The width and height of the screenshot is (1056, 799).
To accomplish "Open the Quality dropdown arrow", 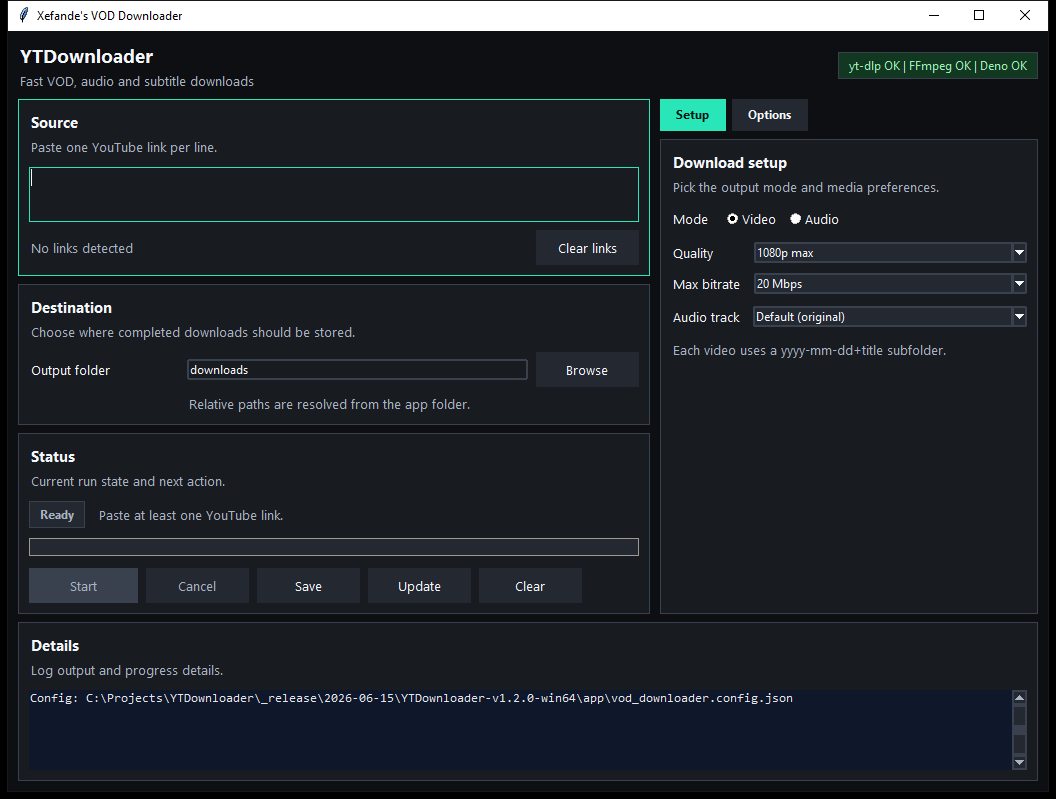I will (x=1019, y=253).
